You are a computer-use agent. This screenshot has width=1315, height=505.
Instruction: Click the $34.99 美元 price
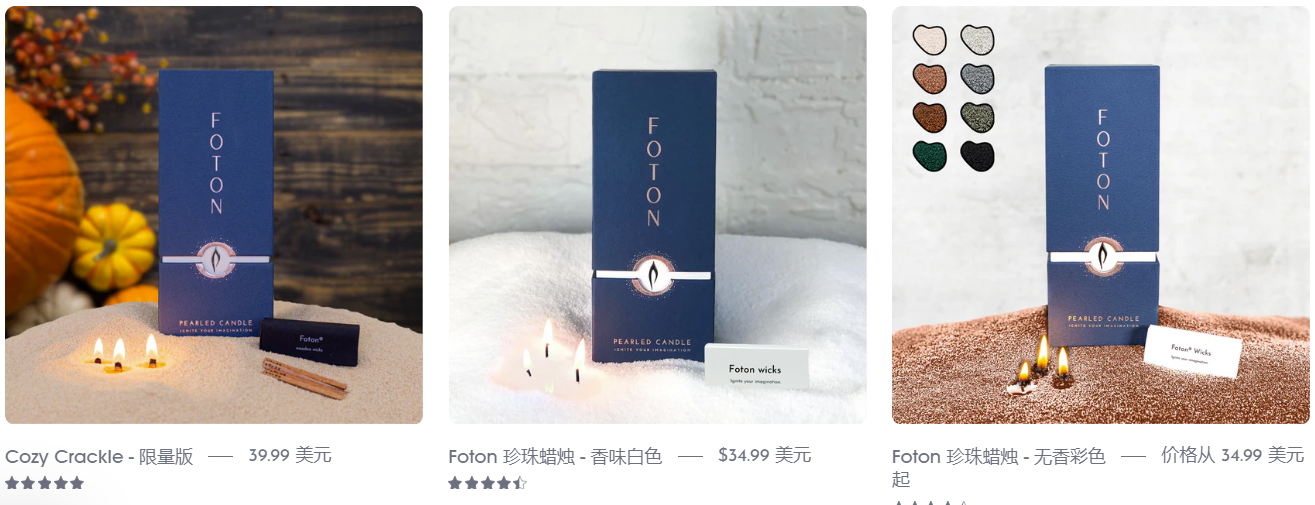pyautogui.click(x=765, y=455)
